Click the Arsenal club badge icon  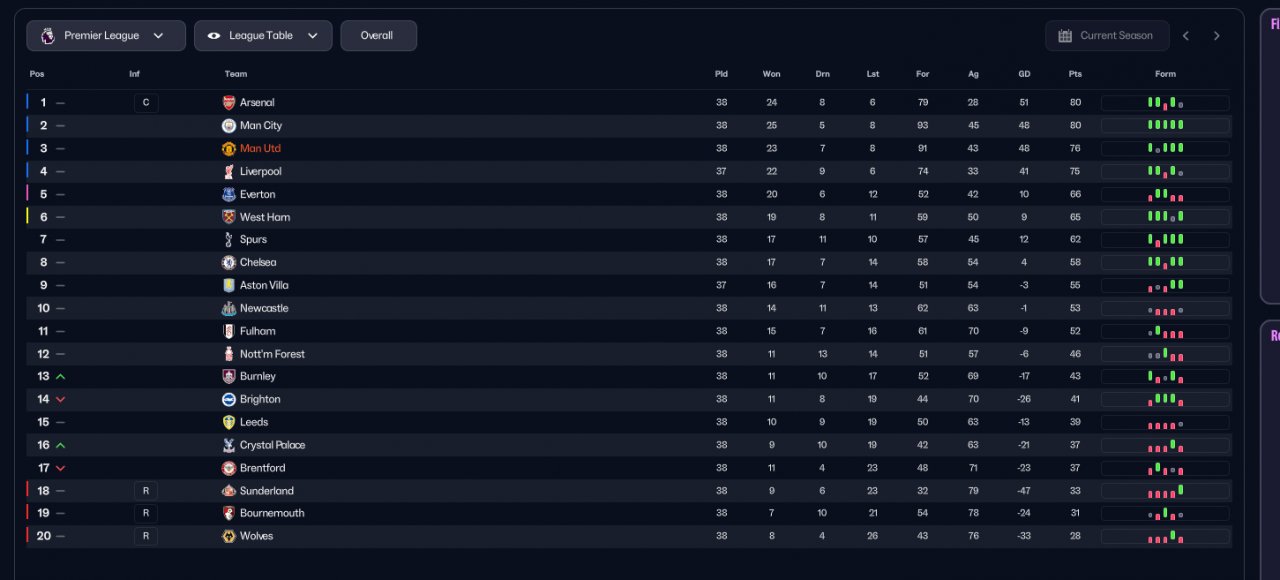click(229, 103)
